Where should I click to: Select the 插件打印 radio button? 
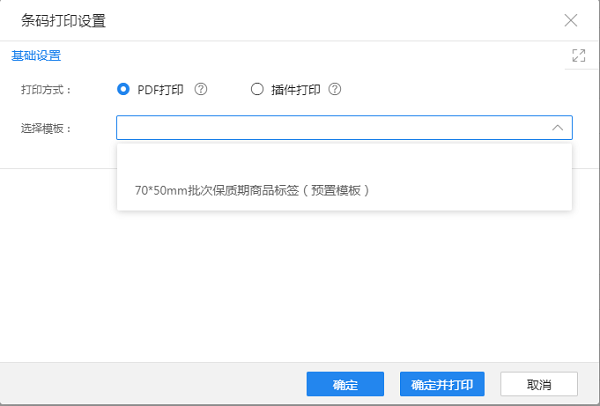tap(257, 89)
